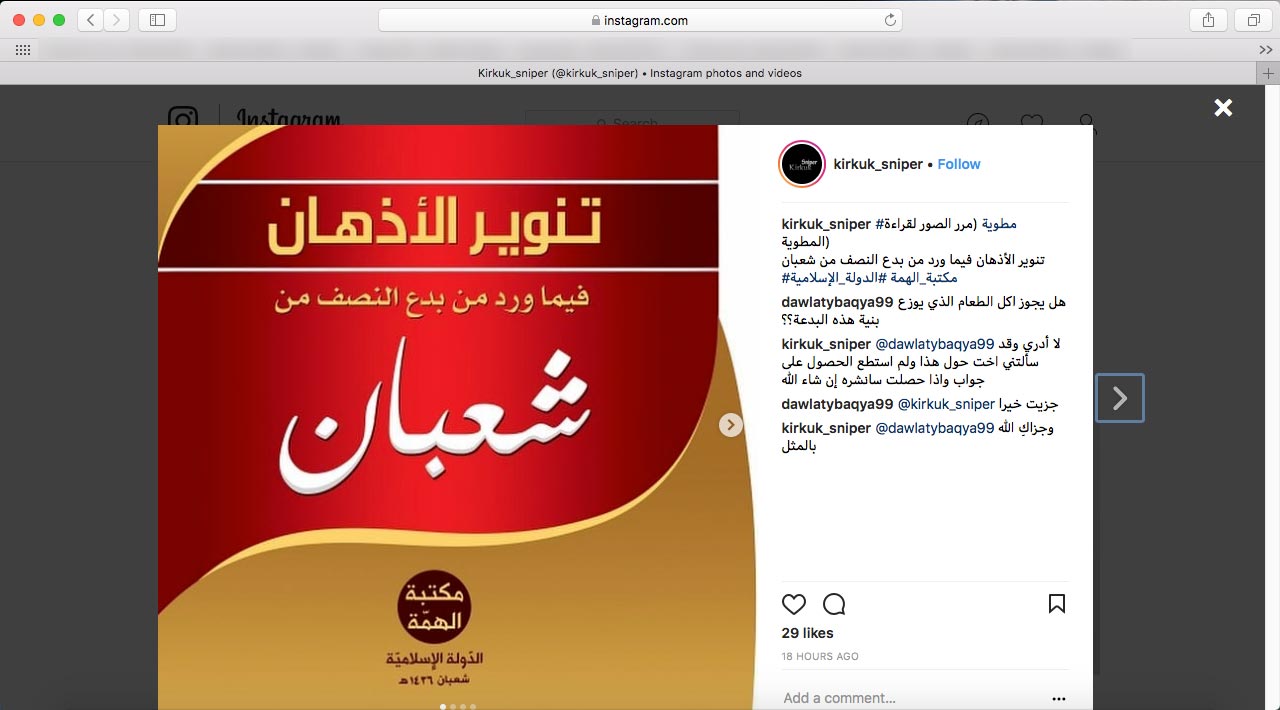Viewport: 1280px width, 710px height.
Task: Show all tabs overview button
Action: tap(1253, 20)
